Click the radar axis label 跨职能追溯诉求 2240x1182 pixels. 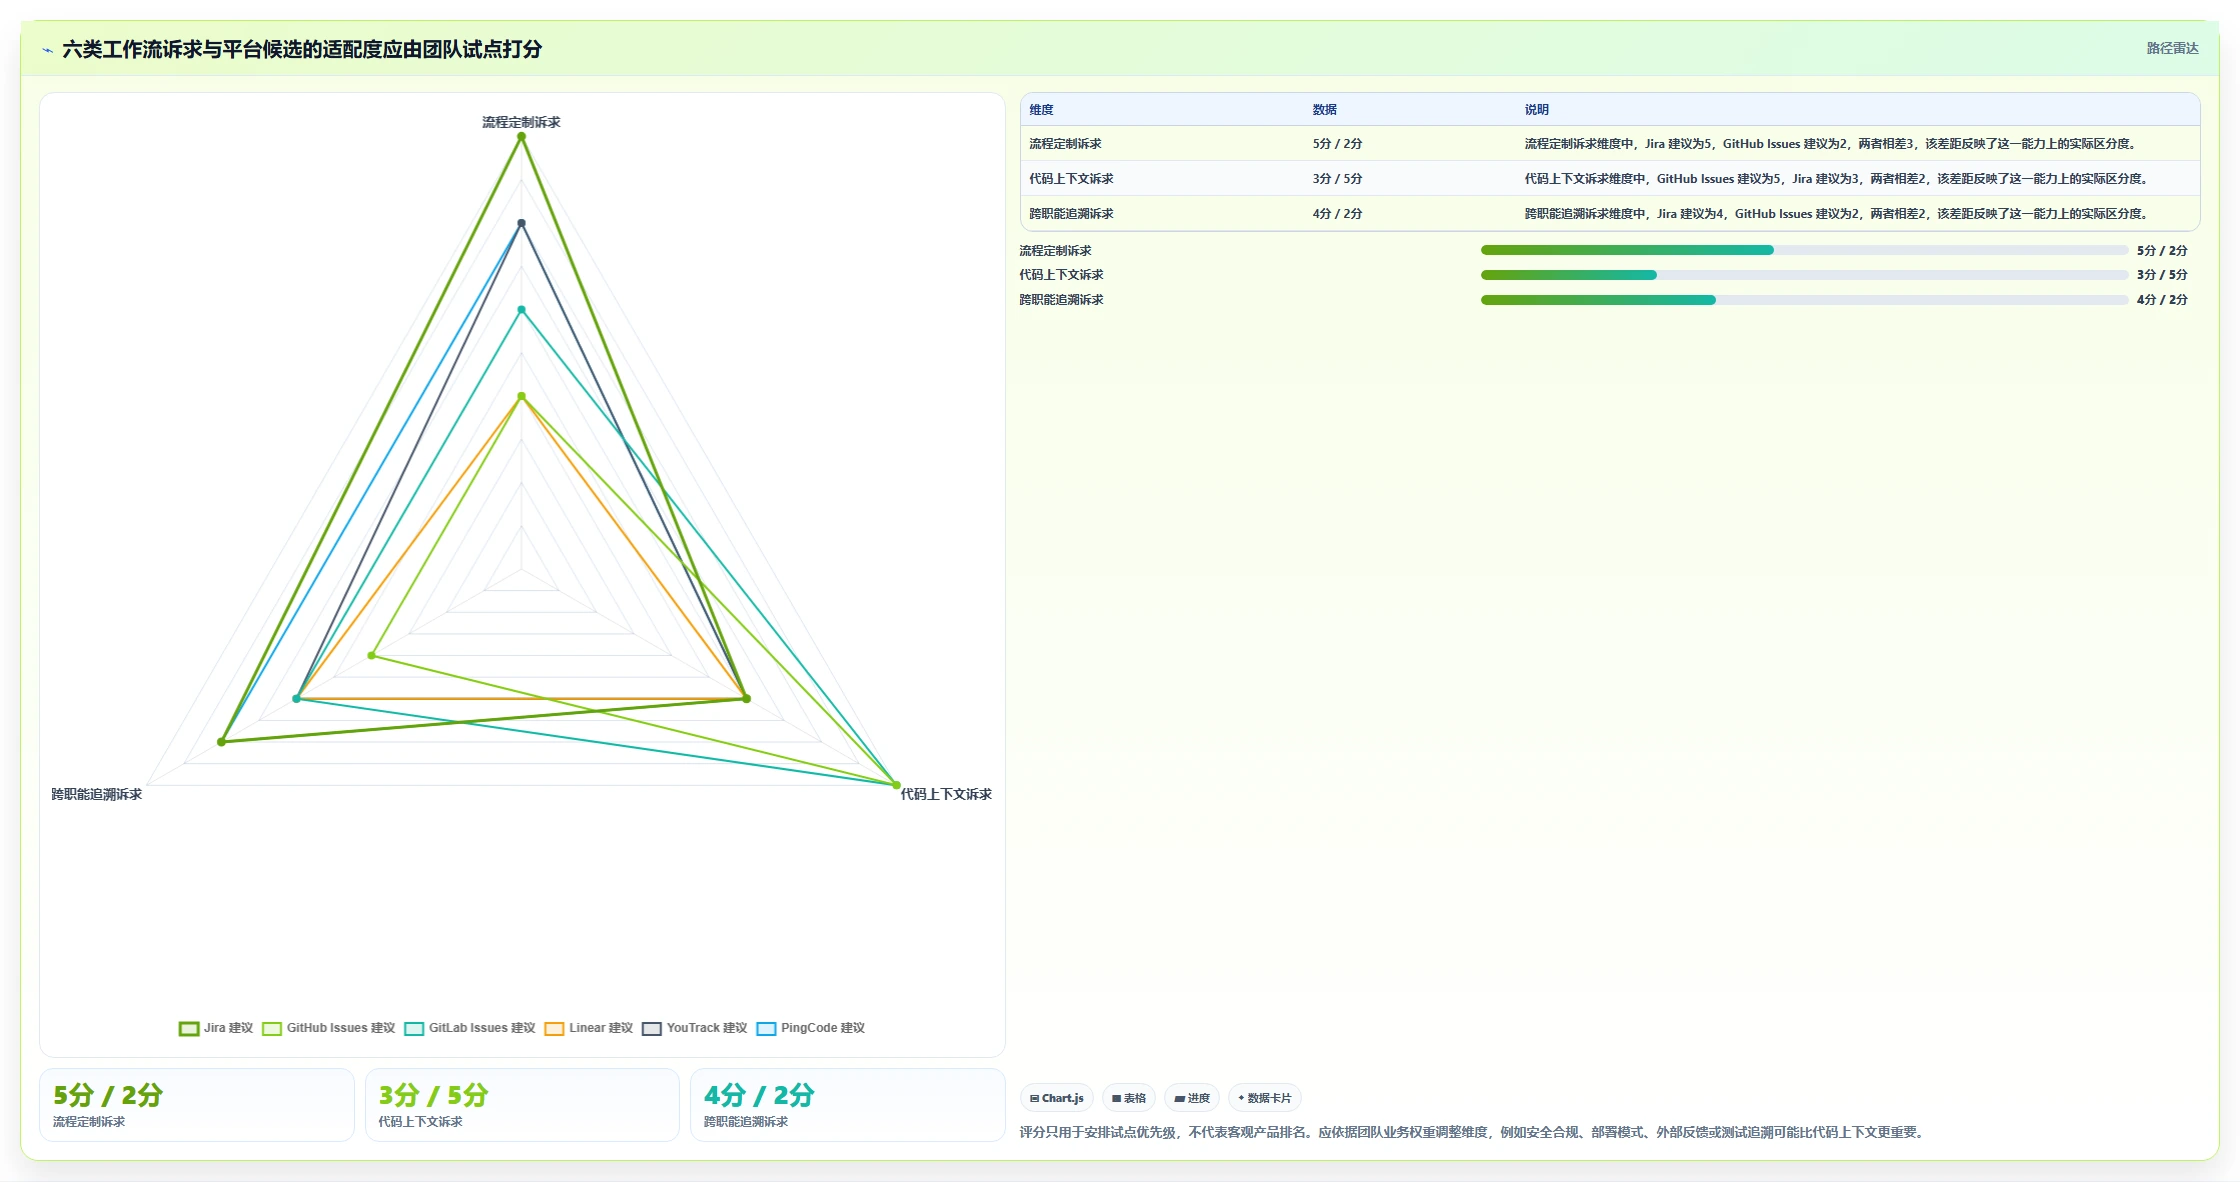[x=96, y=794]
